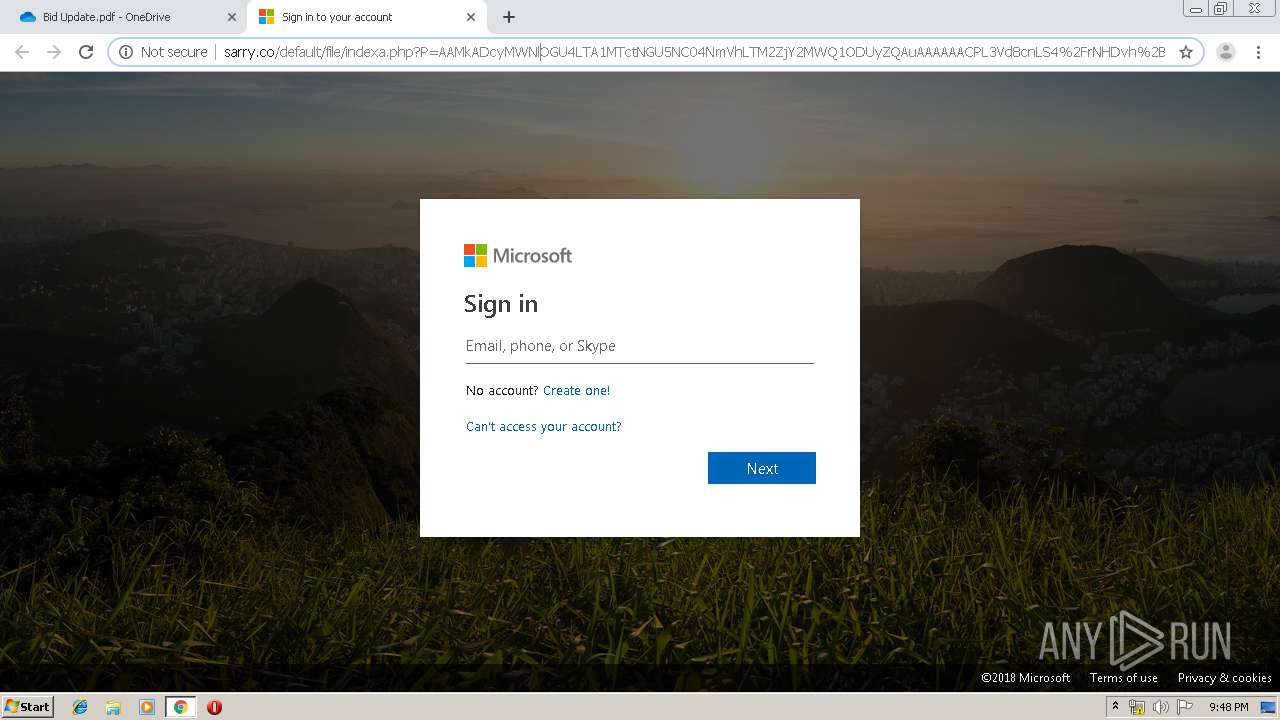
Task: Click the Not secure site info icon
Action: click(x=126, y=52)
